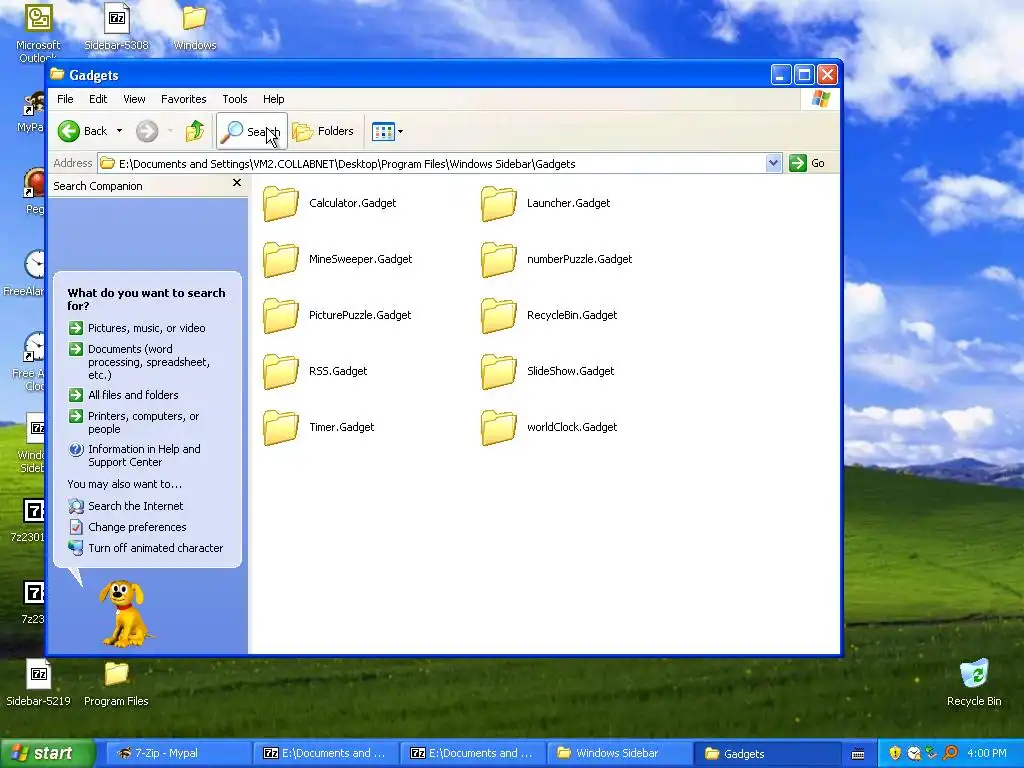Viewport: 1024px width, 768px height.
Task: Open the Views icon button
Action: point(383,131)
